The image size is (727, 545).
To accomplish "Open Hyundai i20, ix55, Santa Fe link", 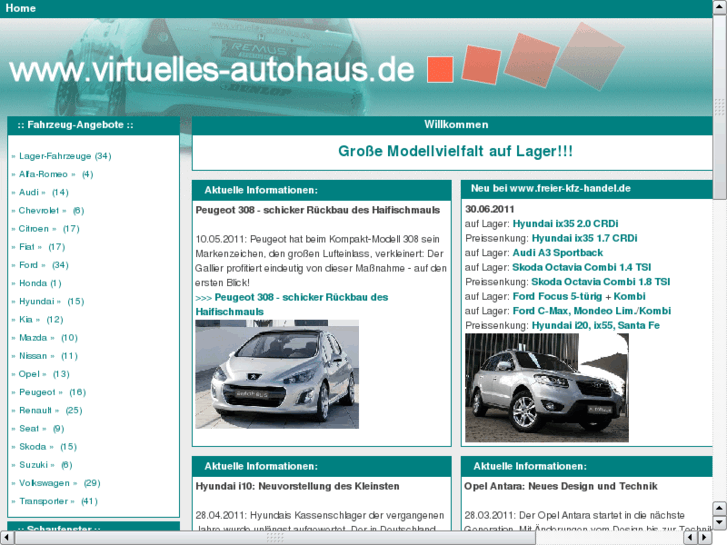I will coord(595,325).
